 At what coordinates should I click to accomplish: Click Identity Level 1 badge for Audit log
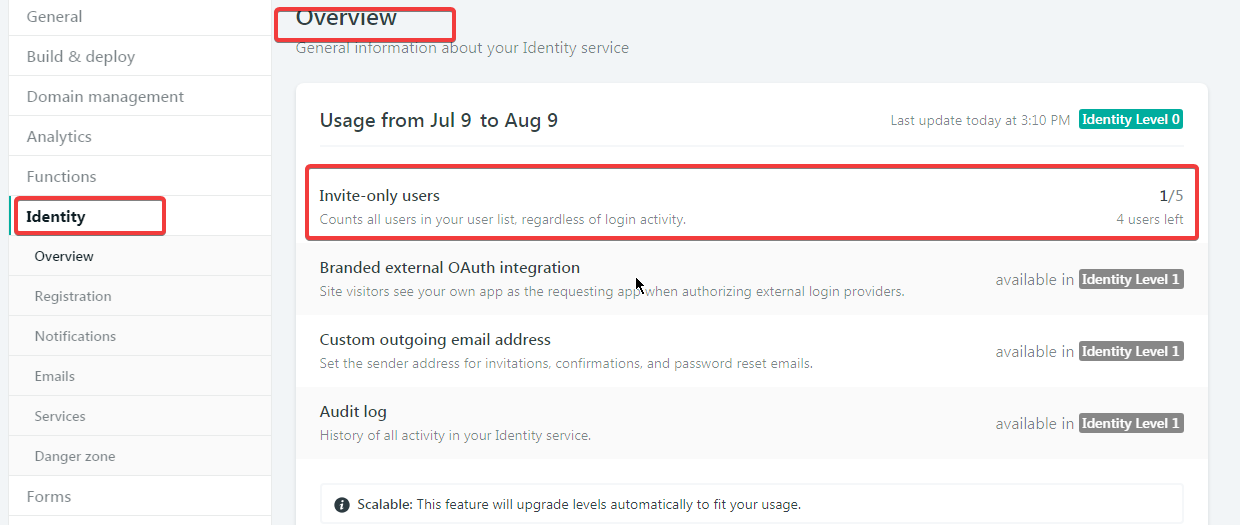1131,424
